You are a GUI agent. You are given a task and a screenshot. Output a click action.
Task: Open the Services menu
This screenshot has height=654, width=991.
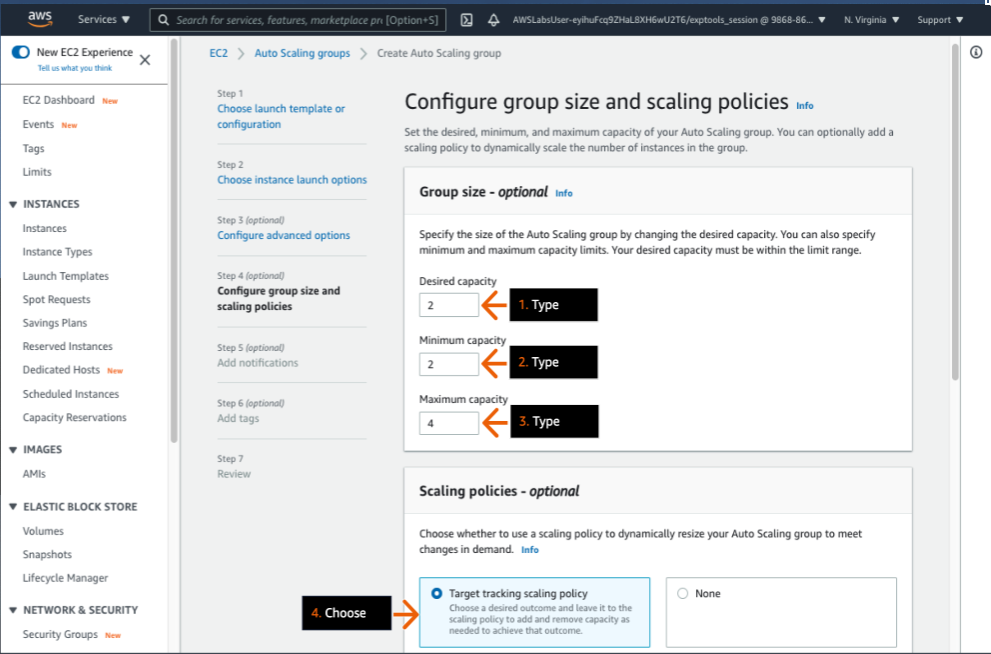coord(103,18)
